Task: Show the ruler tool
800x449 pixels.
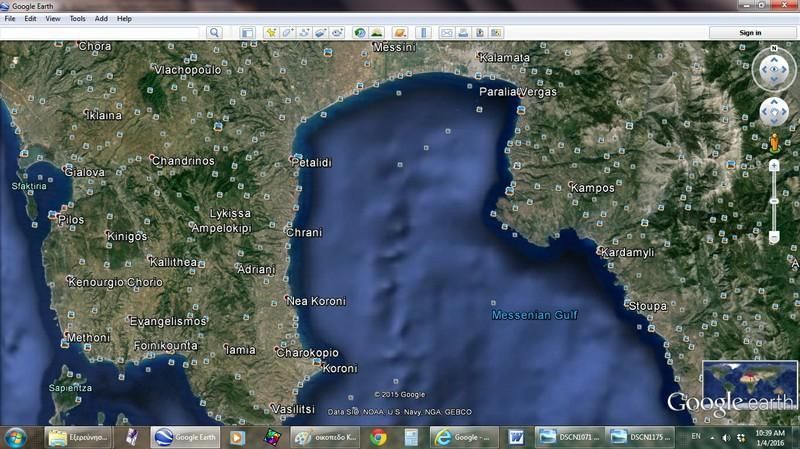Action: (x=422, y=33)
